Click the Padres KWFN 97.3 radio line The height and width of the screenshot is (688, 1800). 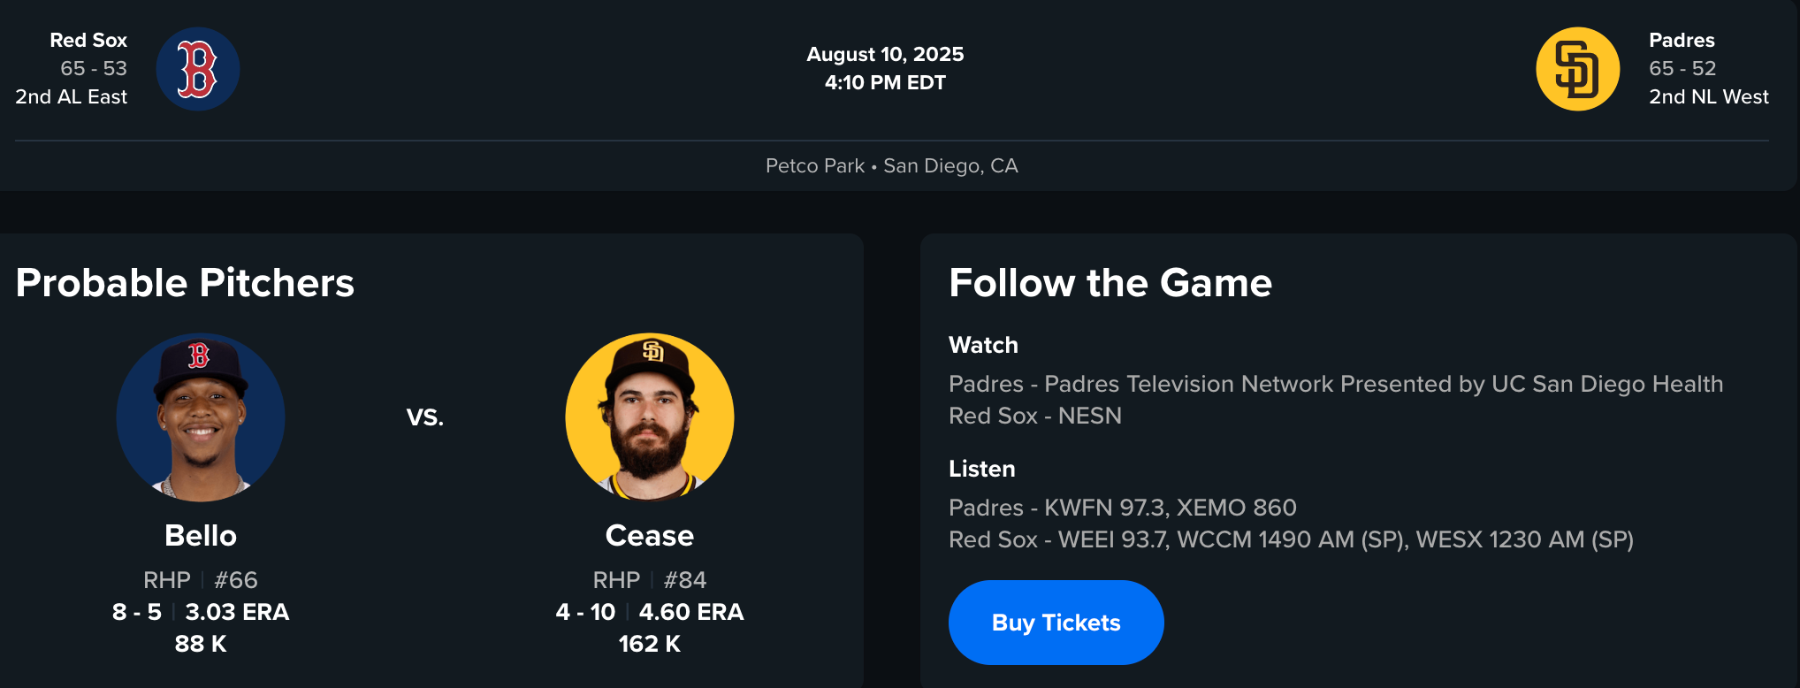point(1122,508)
